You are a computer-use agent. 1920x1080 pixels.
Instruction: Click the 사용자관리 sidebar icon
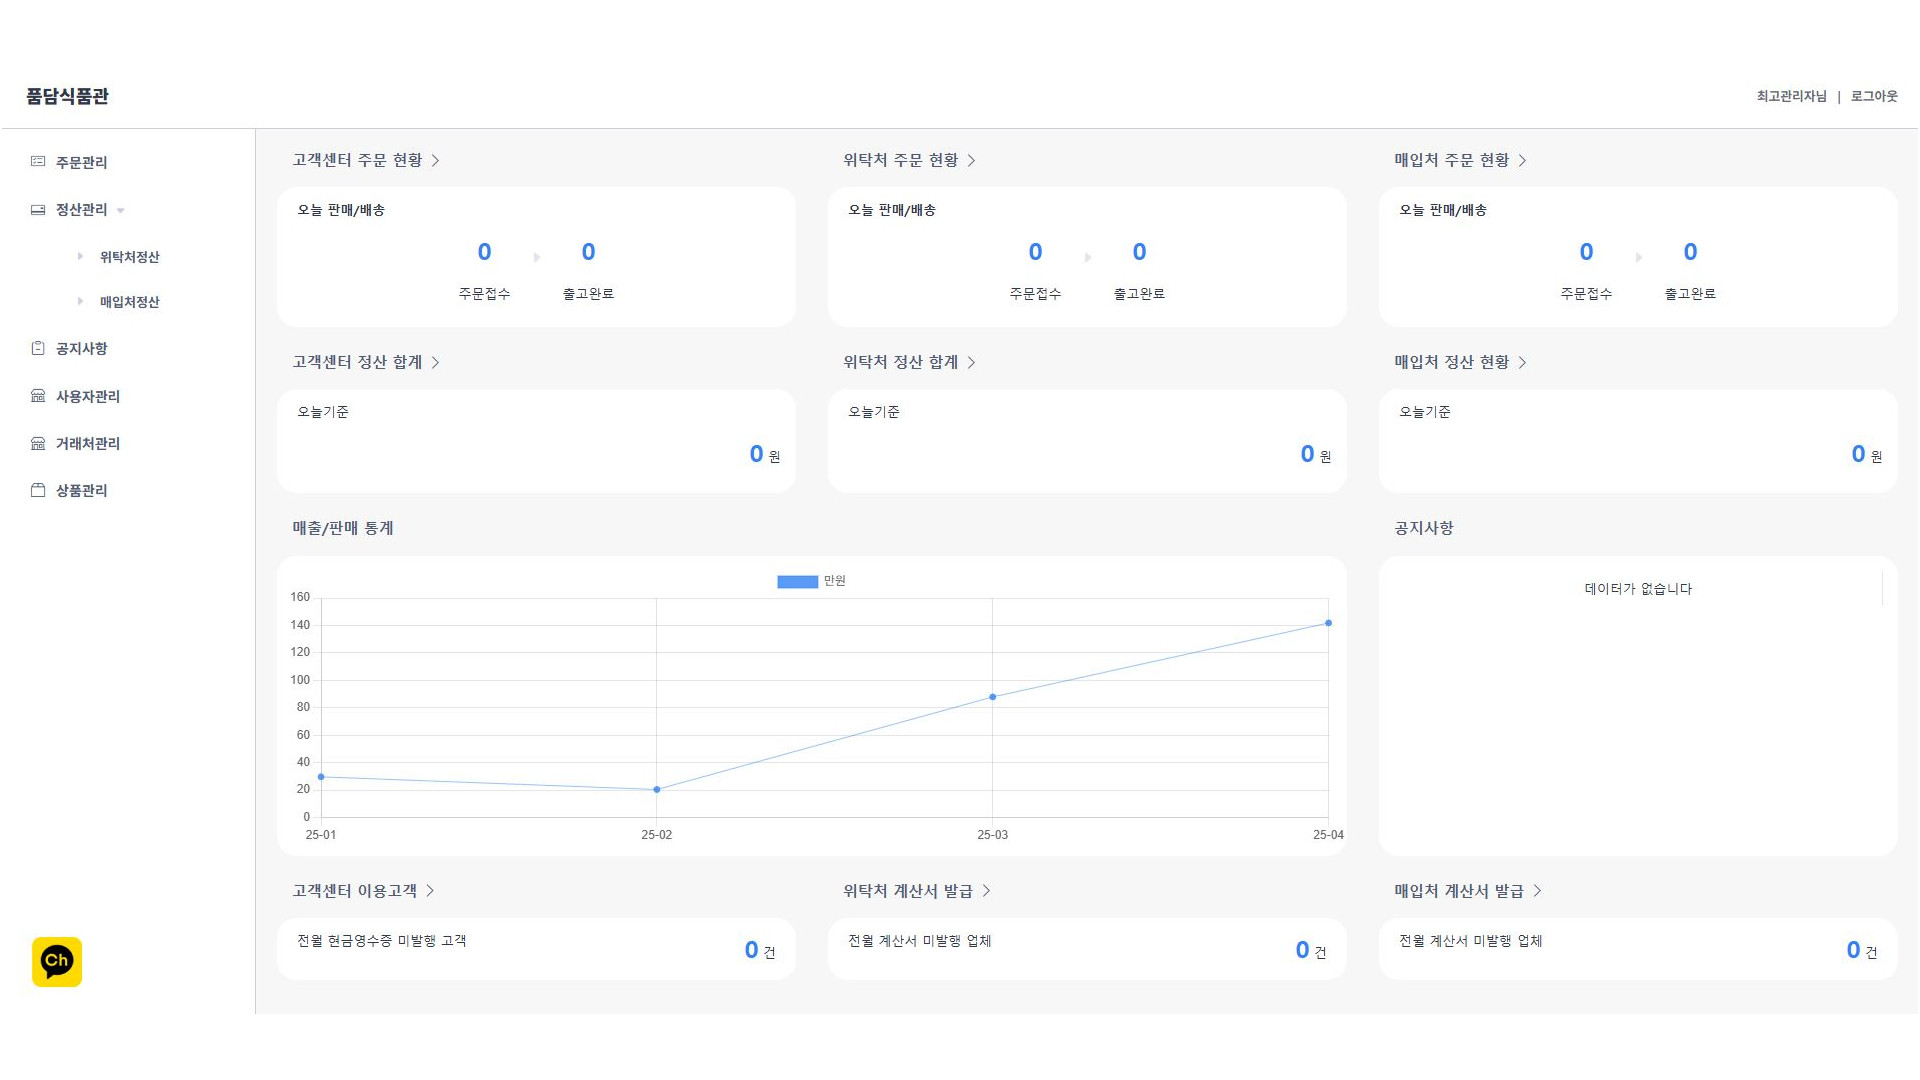38,397
